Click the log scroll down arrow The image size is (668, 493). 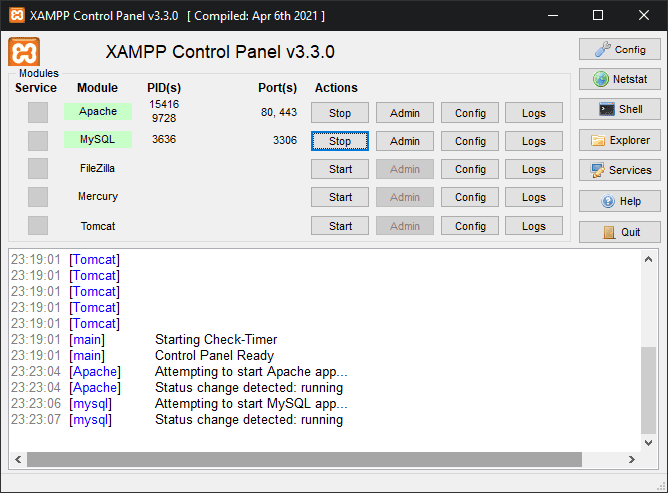[648, 443]
